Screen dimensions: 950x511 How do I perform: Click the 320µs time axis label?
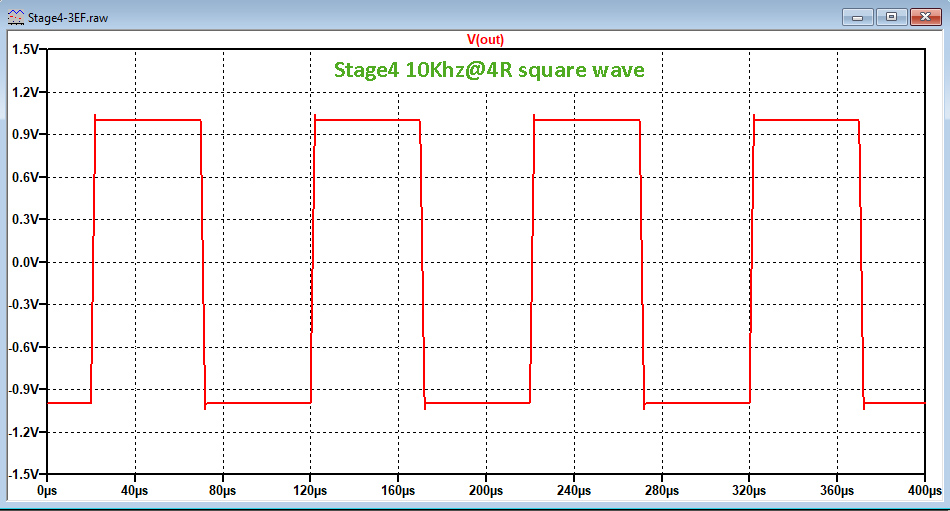click(x=749, y=490)
